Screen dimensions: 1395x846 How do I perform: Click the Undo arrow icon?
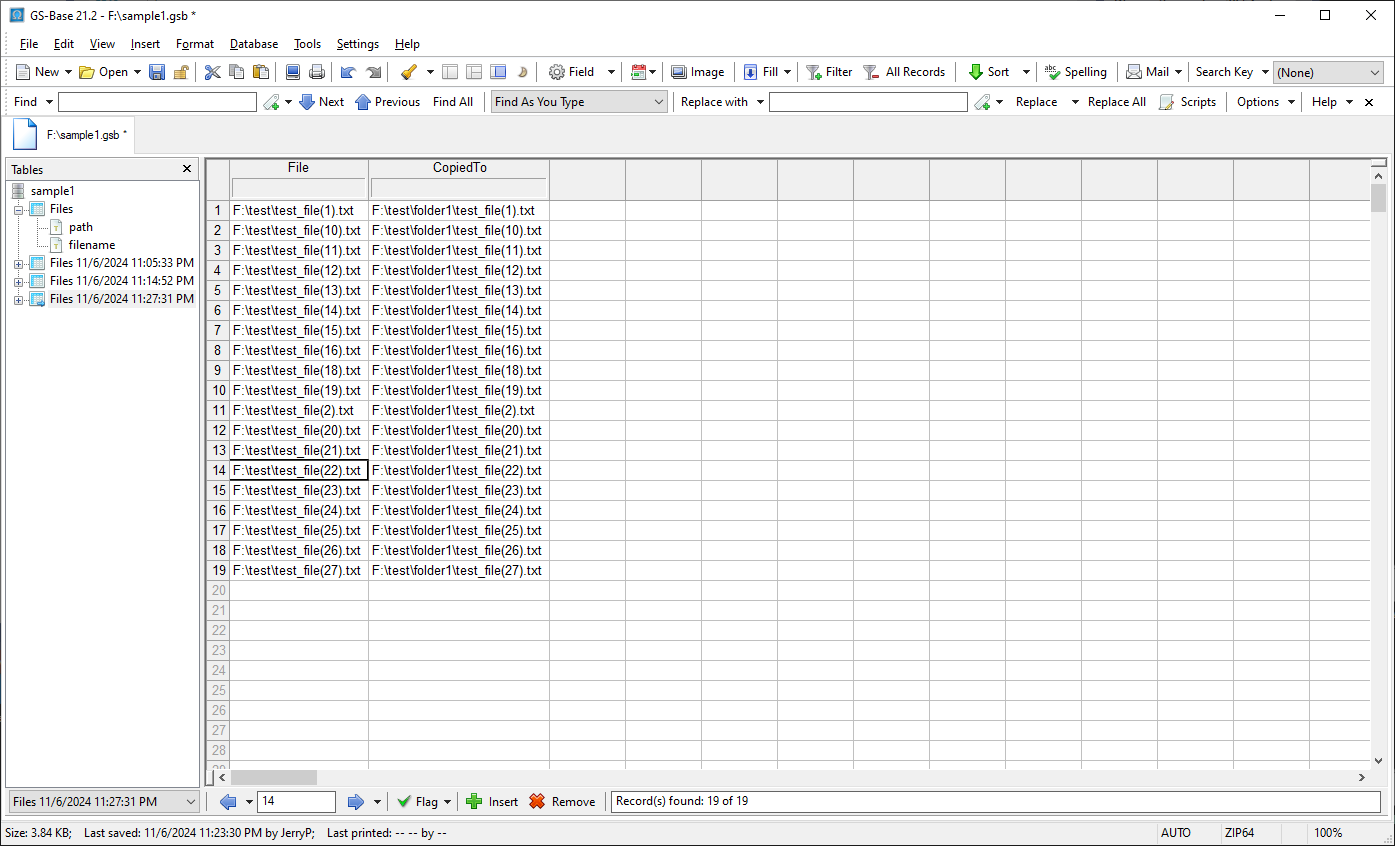(348, 72)
